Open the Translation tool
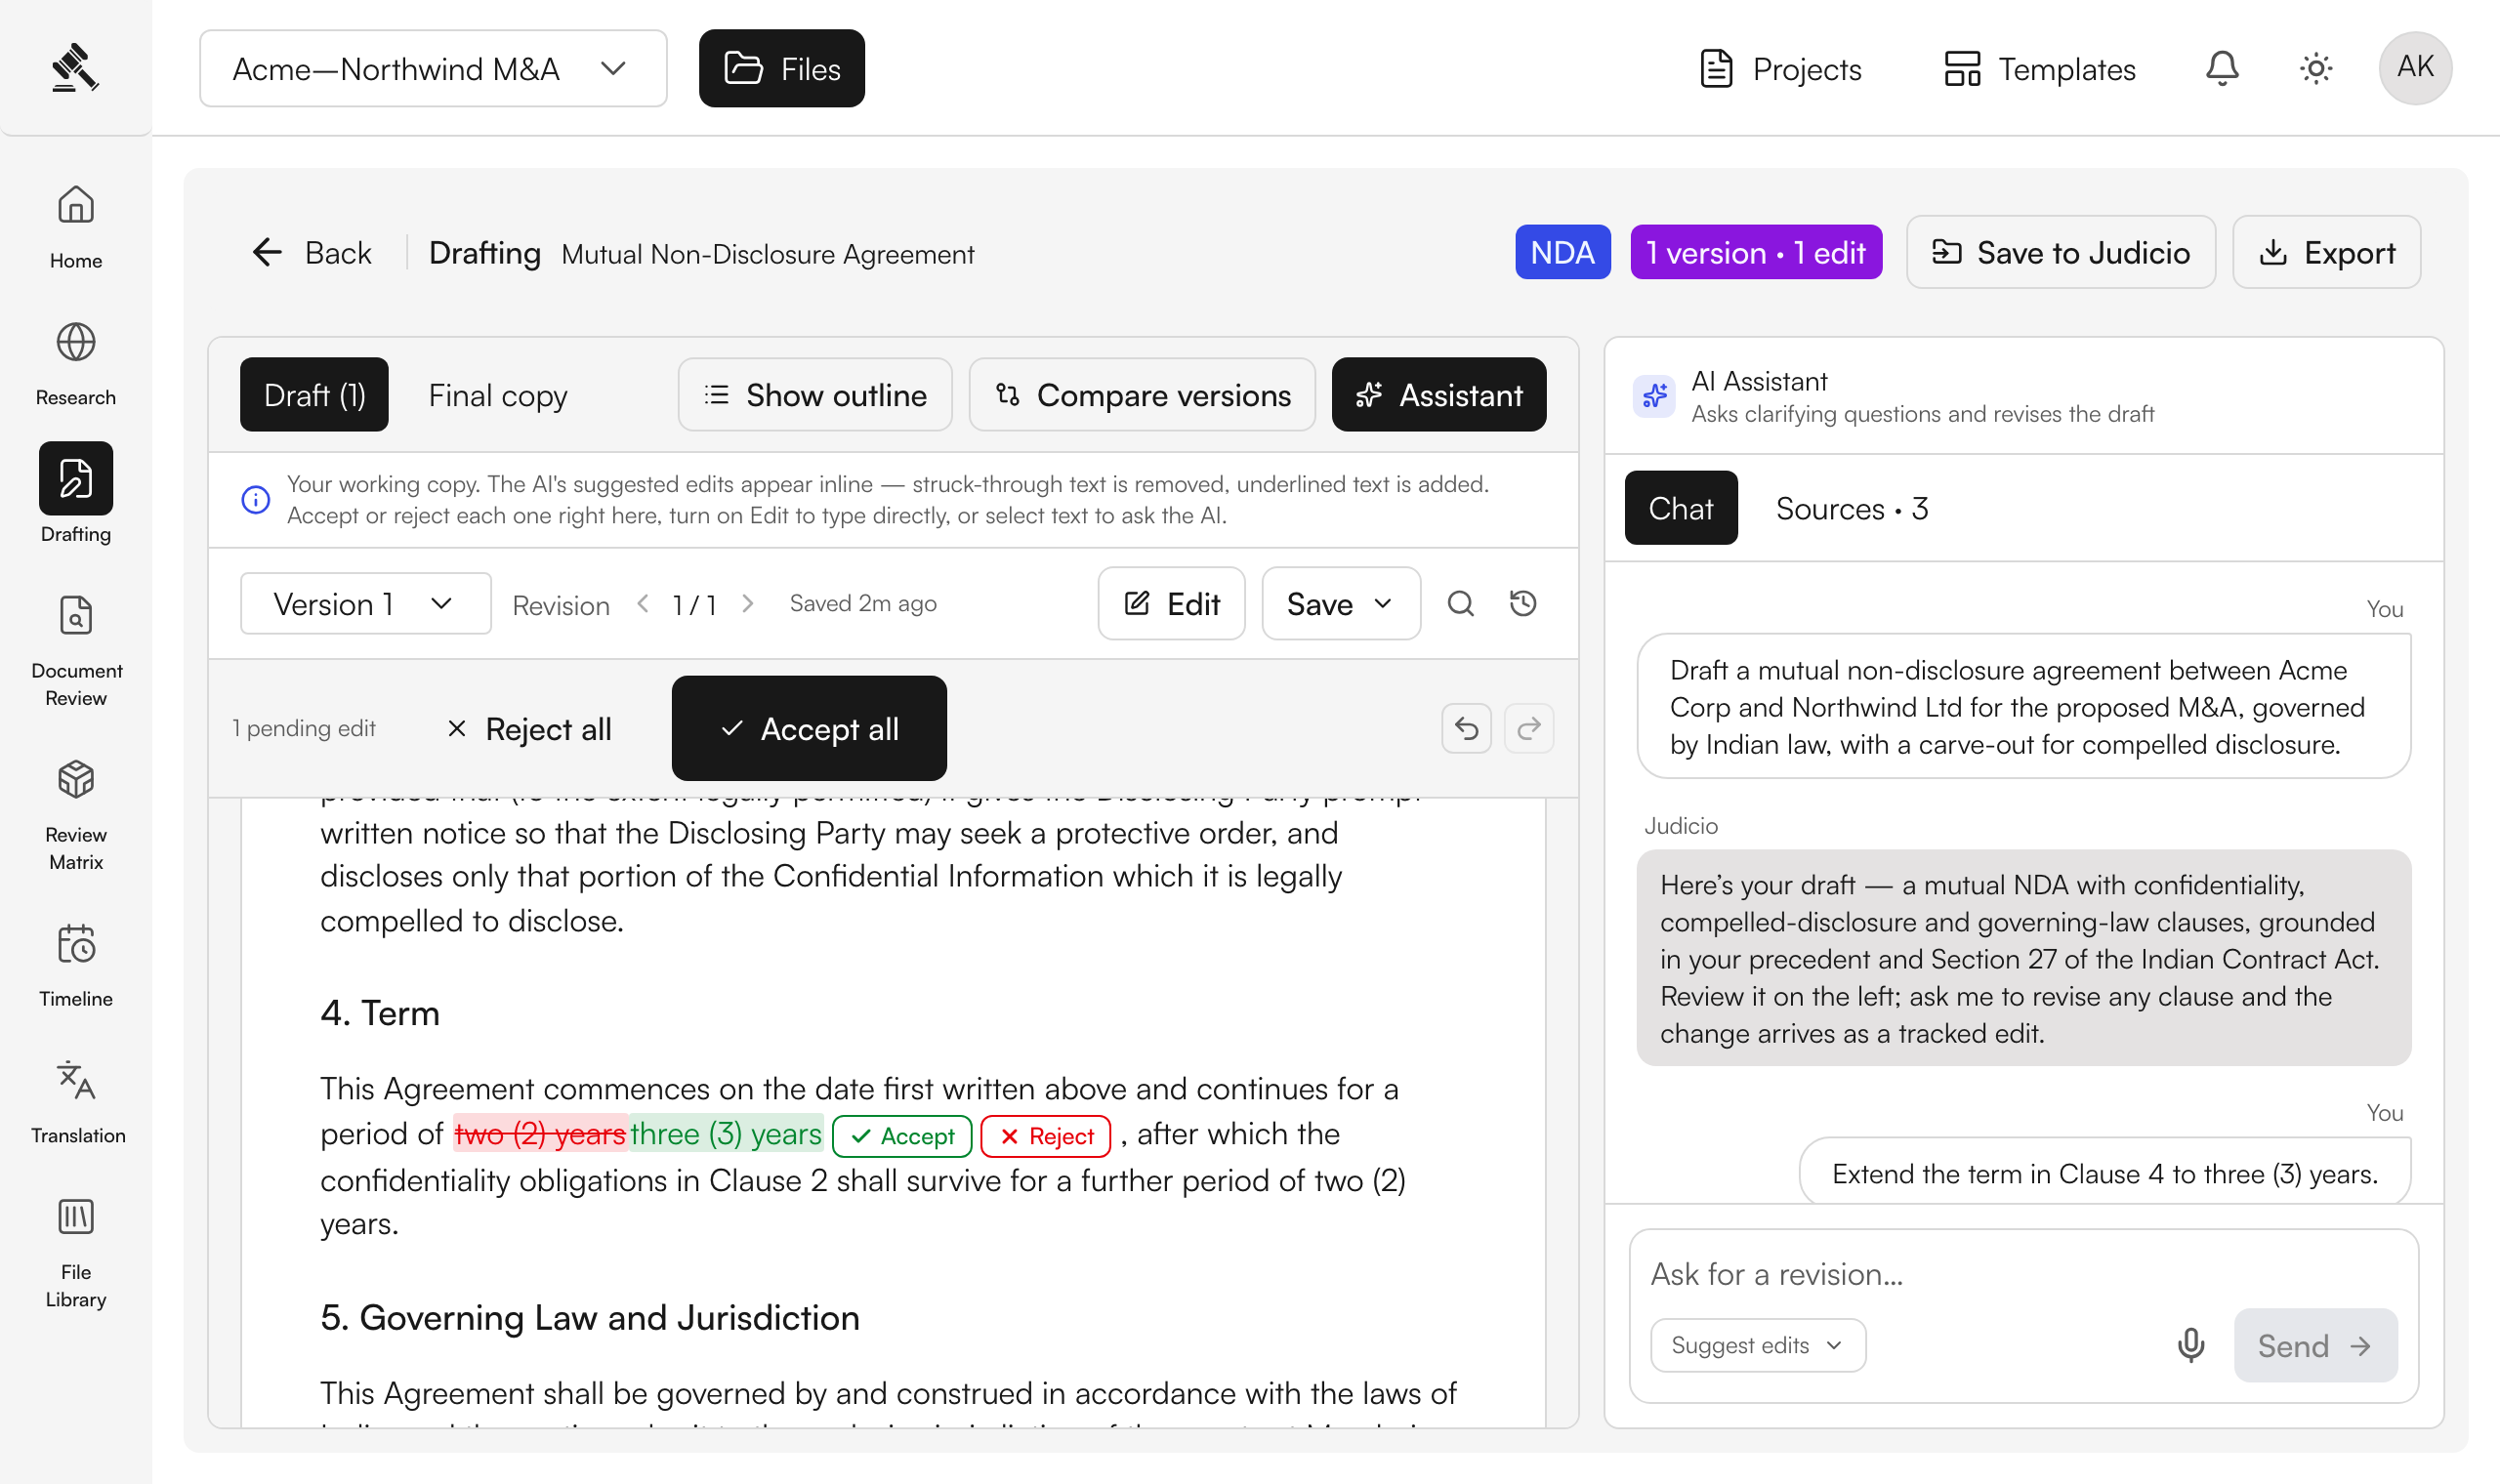The image size is (2500, 1484). (76, 1102)
